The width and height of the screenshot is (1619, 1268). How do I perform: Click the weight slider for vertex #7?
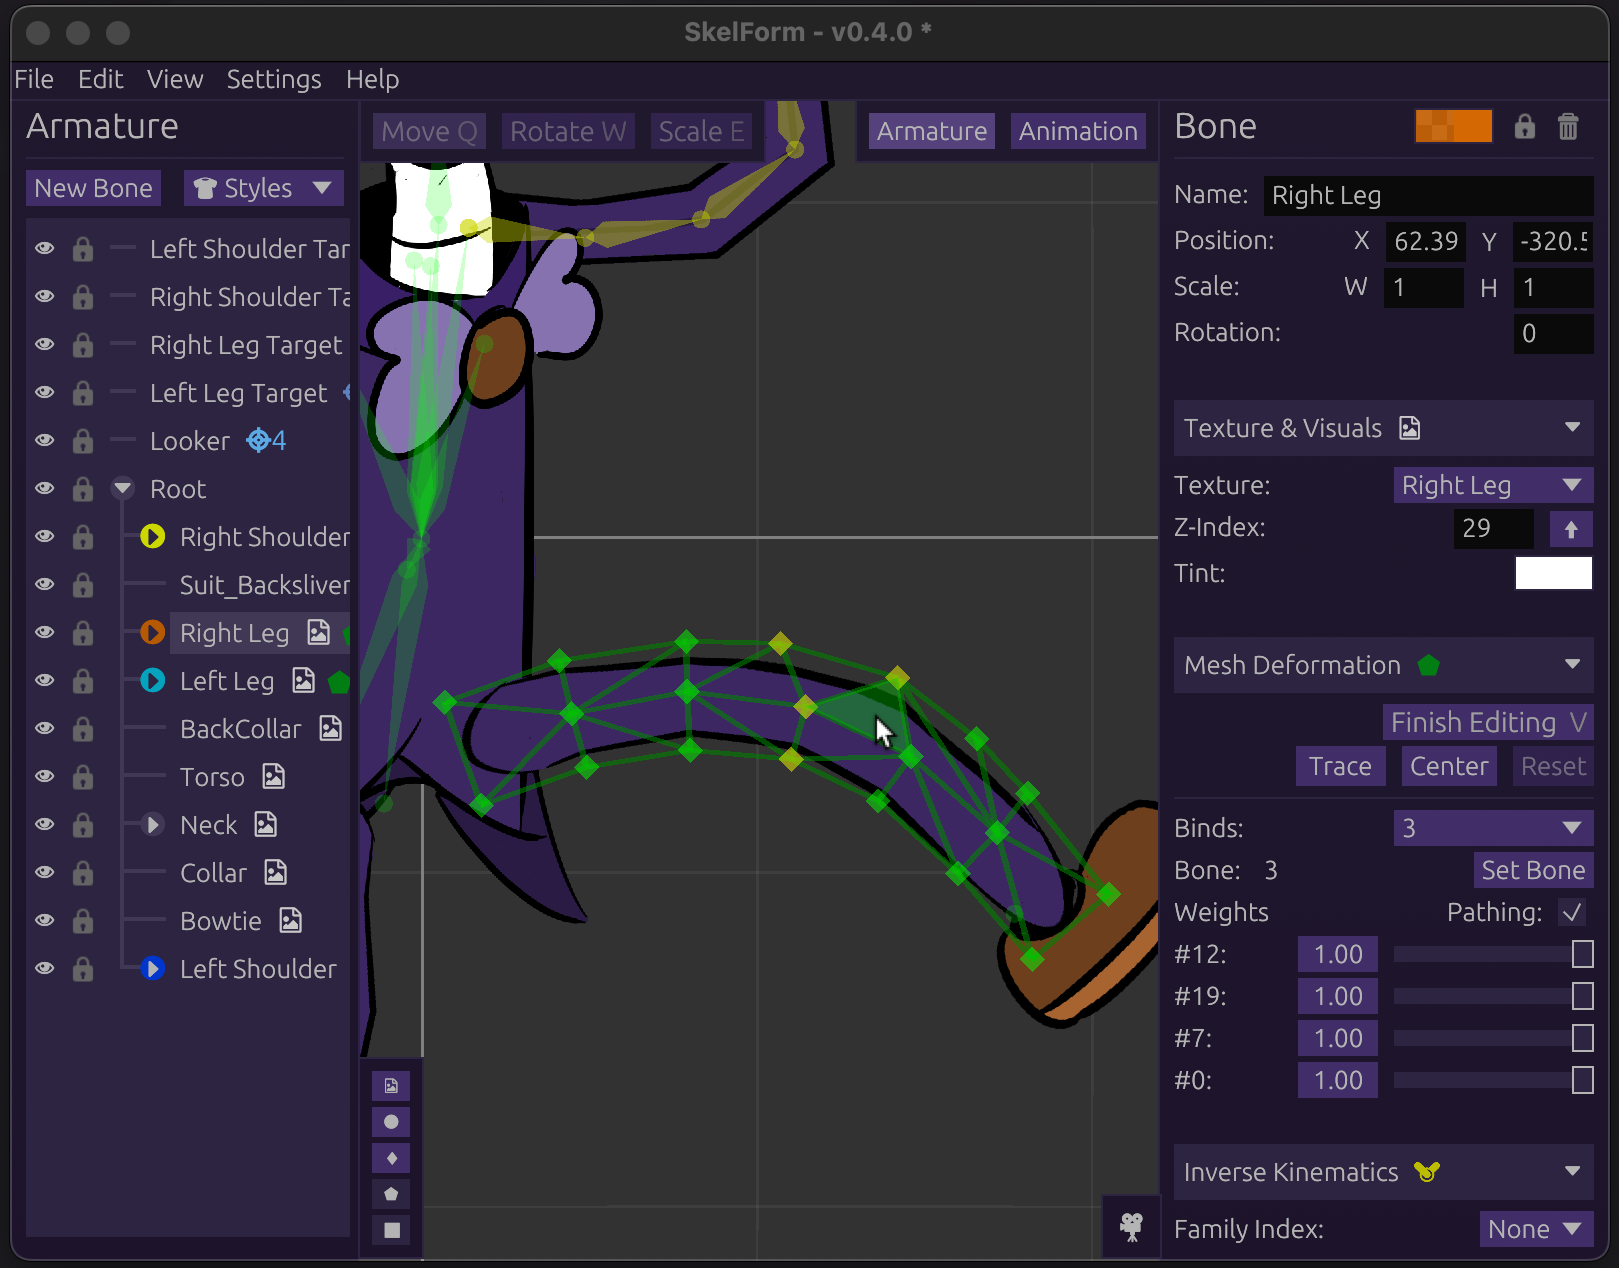[1493, 1038]
